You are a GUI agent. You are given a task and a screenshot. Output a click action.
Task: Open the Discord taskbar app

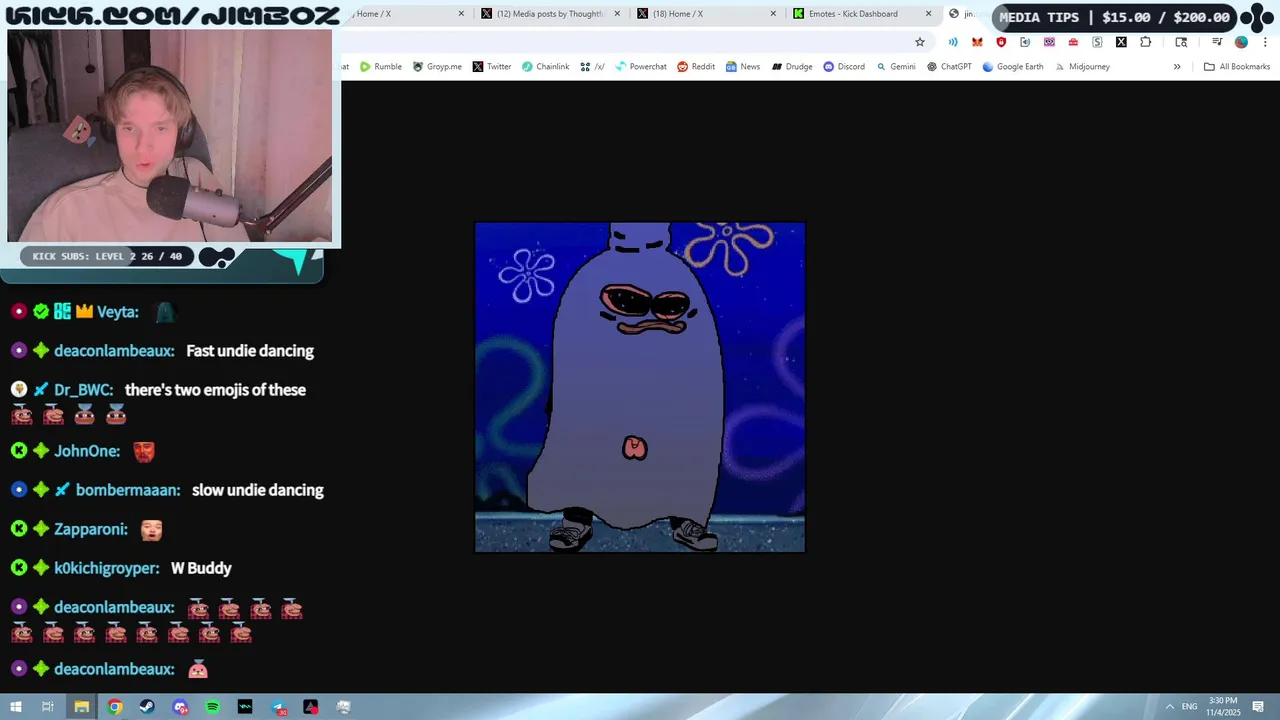180,707
